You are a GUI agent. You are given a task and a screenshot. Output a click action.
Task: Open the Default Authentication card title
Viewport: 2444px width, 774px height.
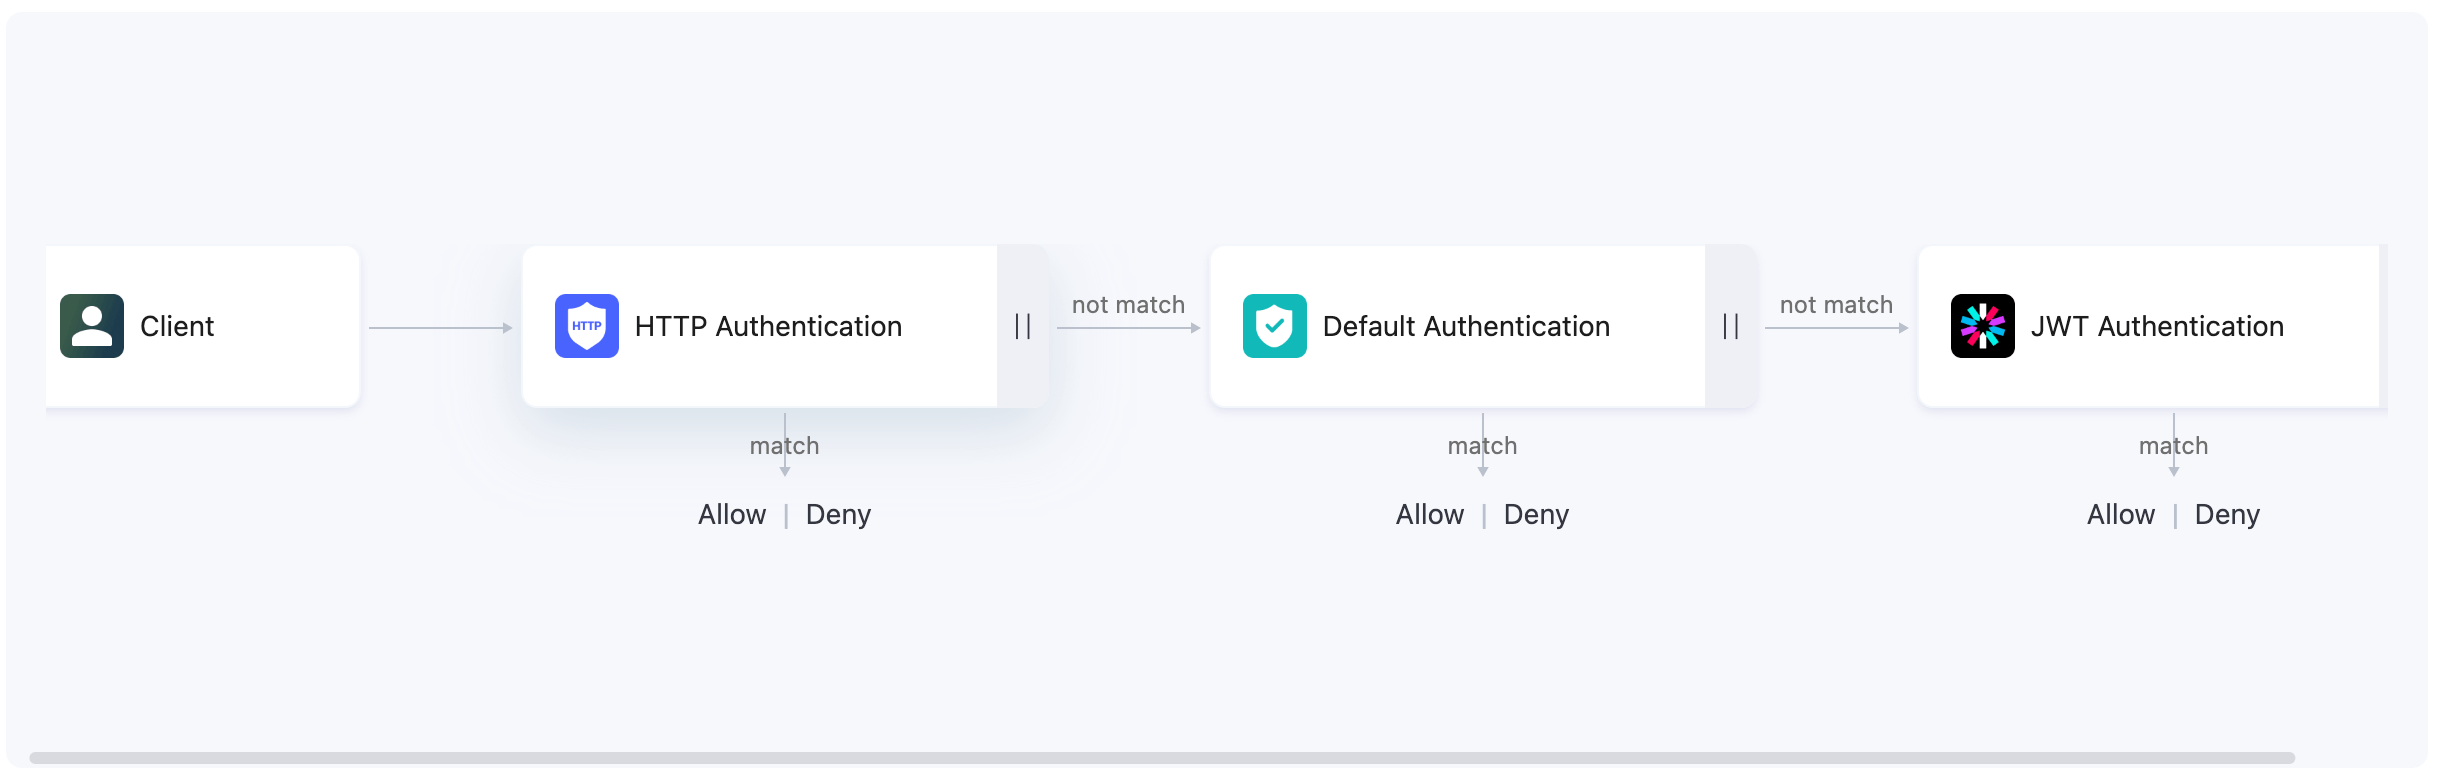1465,326
